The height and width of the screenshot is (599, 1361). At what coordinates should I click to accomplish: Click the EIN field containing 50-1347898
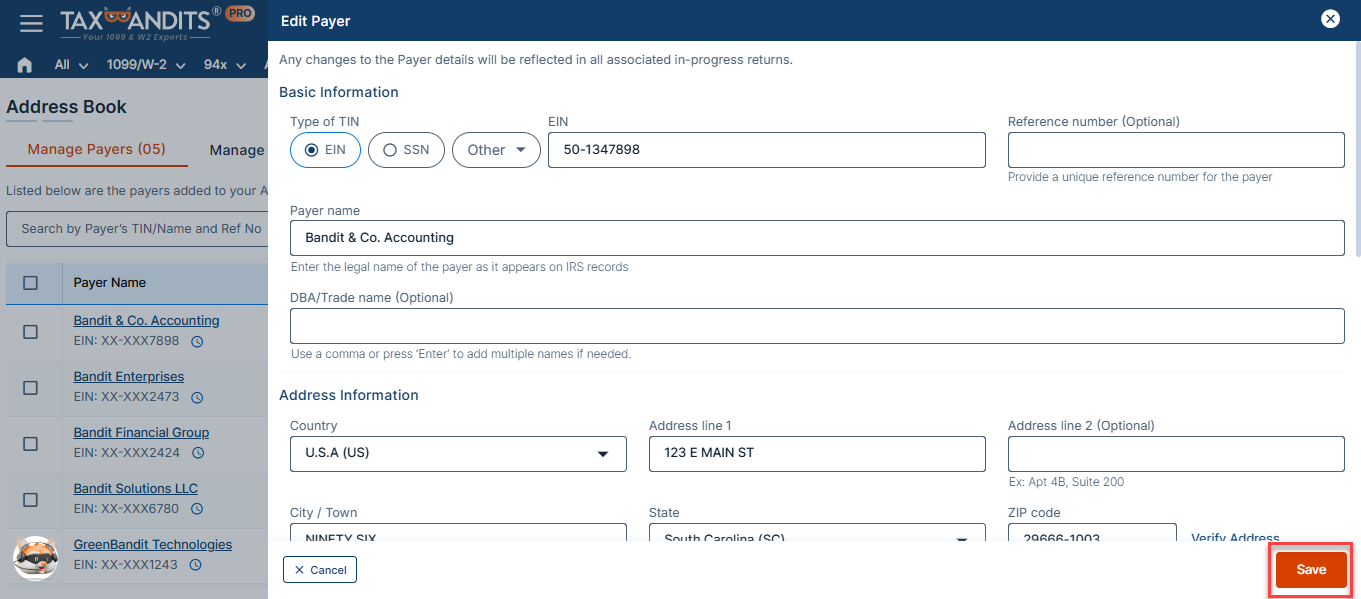tap(767, 150)
